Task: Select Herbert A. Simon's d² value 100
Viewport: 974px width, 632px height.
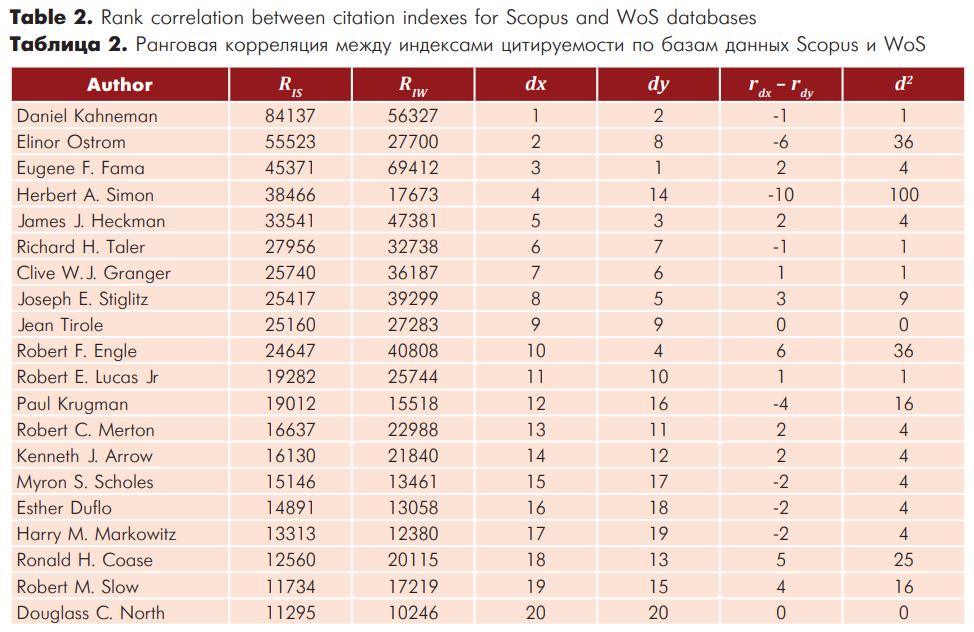Action: pyautogui.click(x=903, y=195)
